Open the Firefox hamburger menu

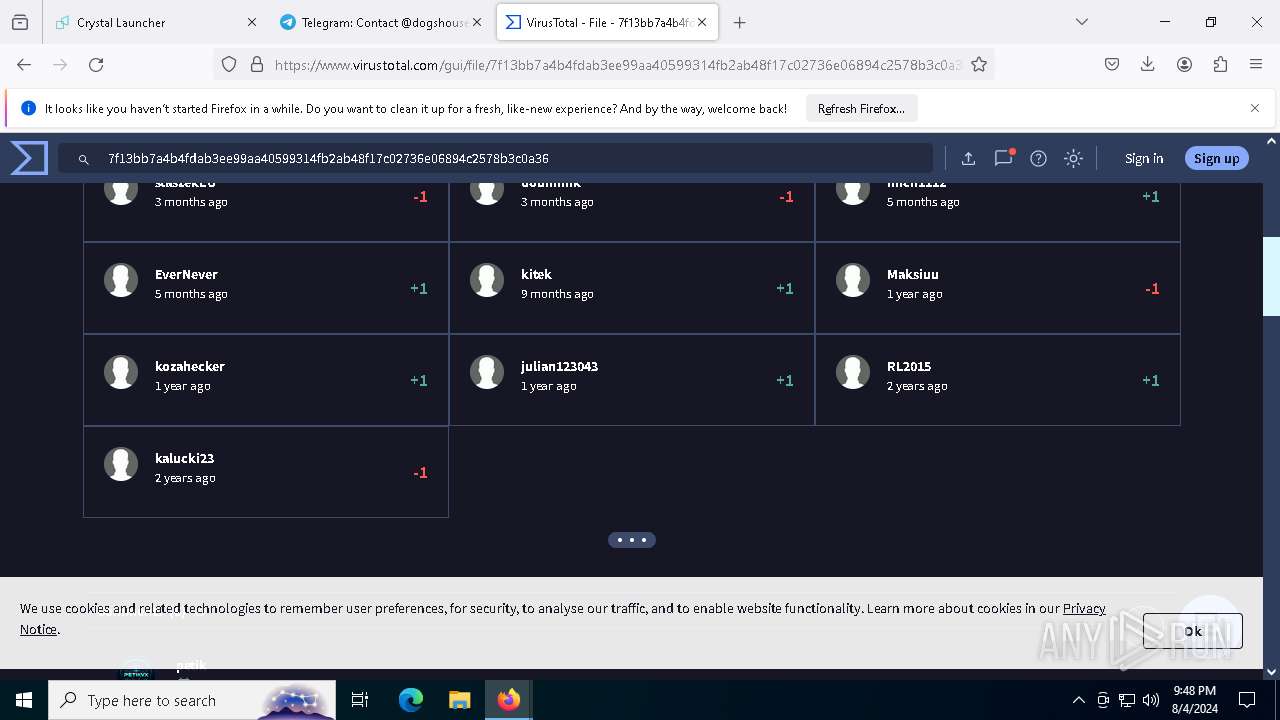[x=1256, y=64]
